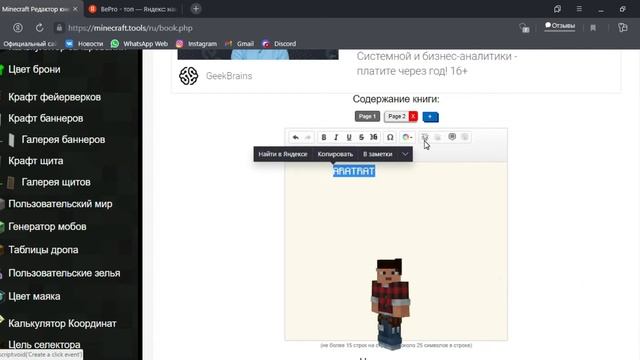Toggle strikethrough formatting in book editor
This screenshot has width=640, height=360.
361,137
